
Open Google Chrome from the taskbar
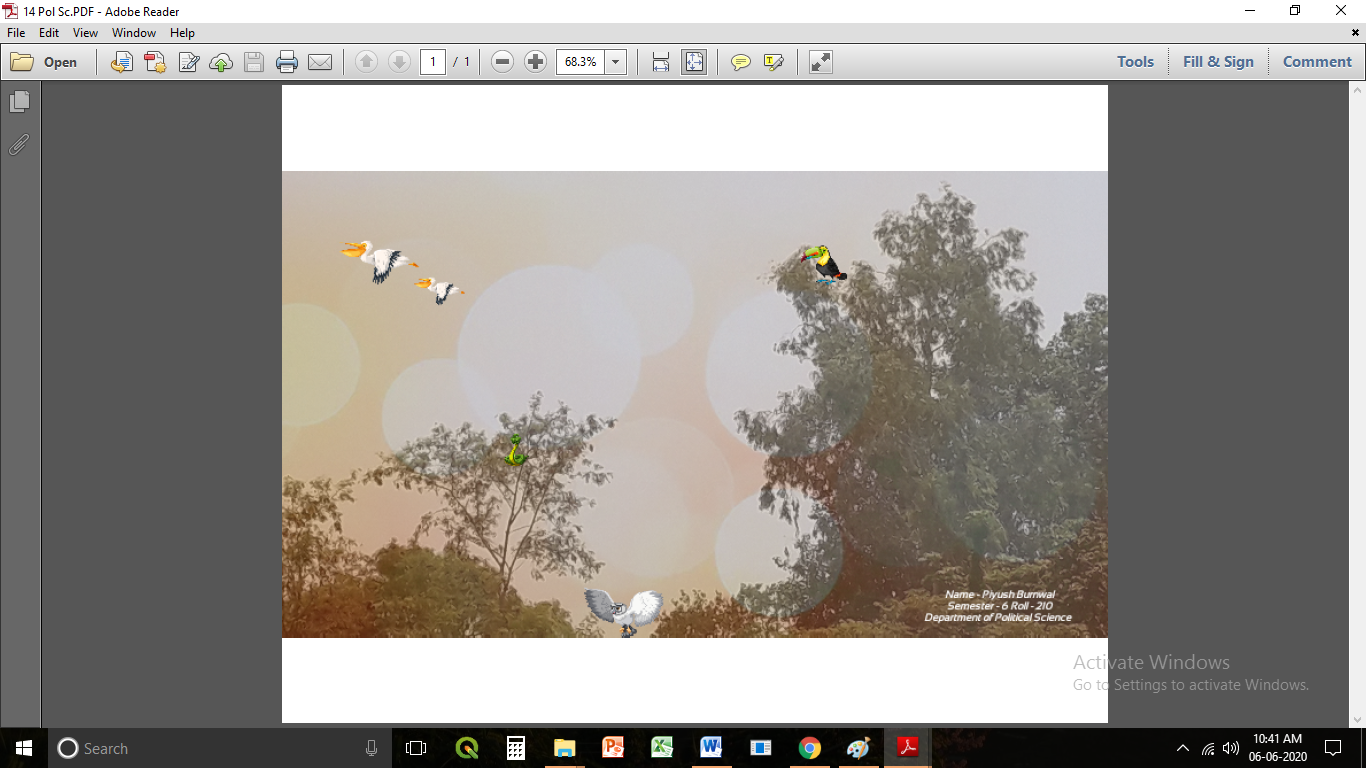point(810,748)
